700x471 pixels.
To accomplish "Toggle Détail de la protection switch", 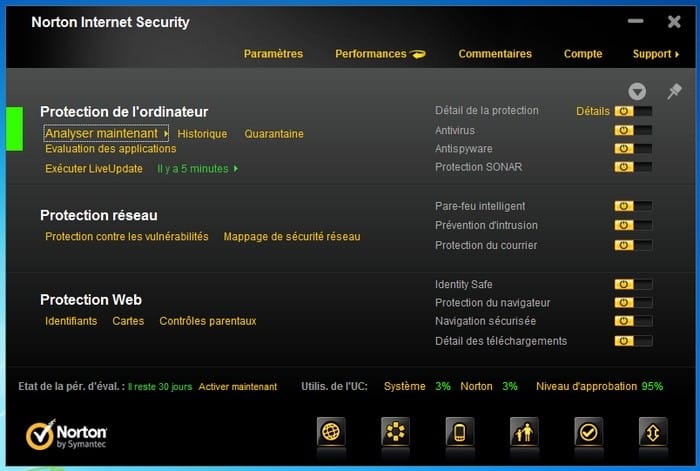I will (x=633, y=111).
